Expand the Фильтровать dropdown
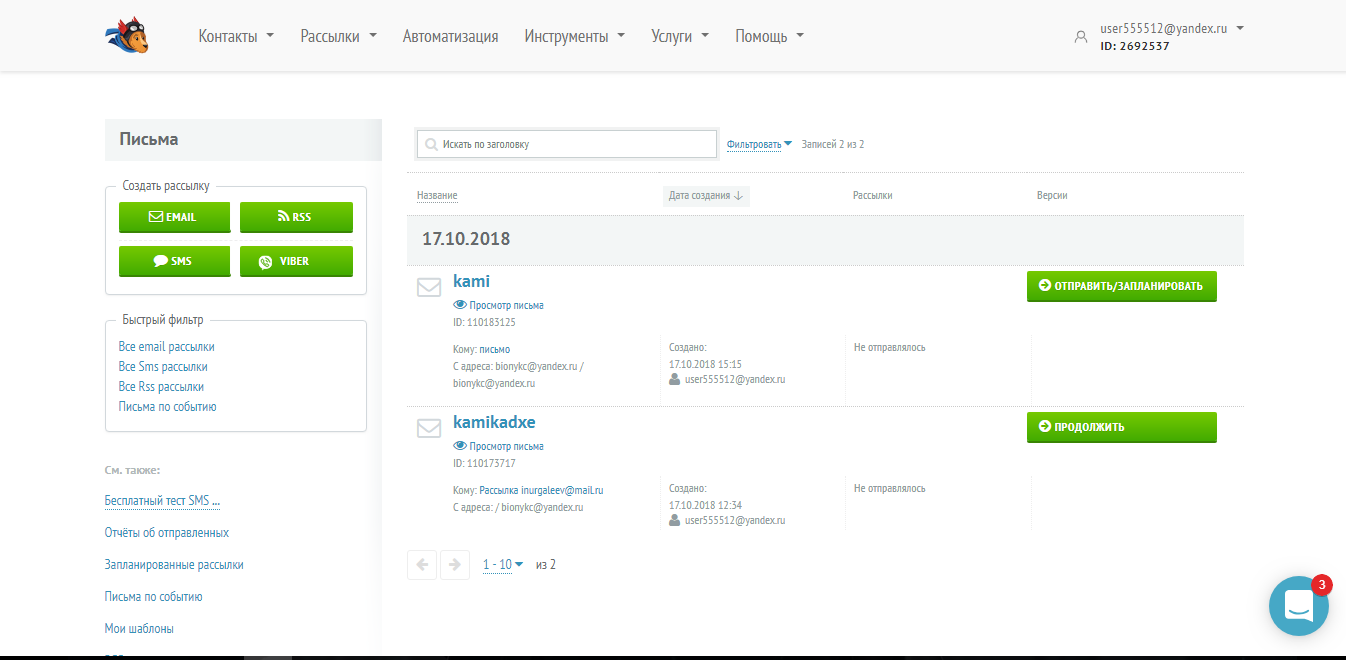Viewport: 1346px width, 660px height. [759, 144]
